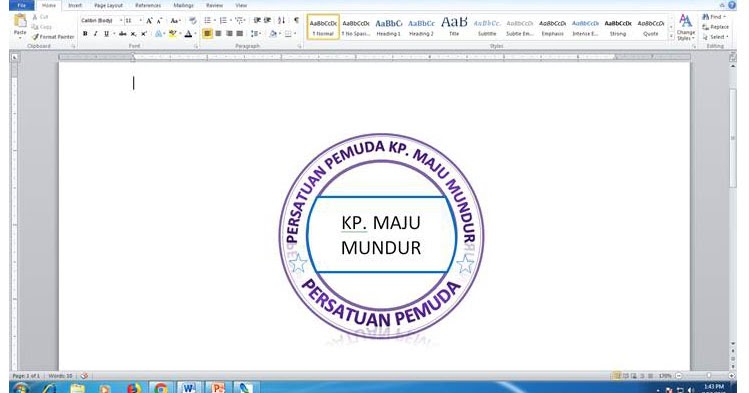Image resolution: width=749 pixels, height=393 pixels.
Task: Switch to the View tab
Action: tap(241, 5)
